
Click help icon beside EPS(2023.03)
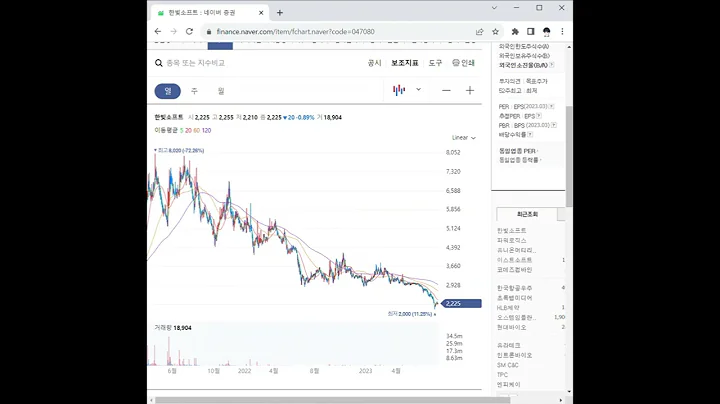pos(551,107)
